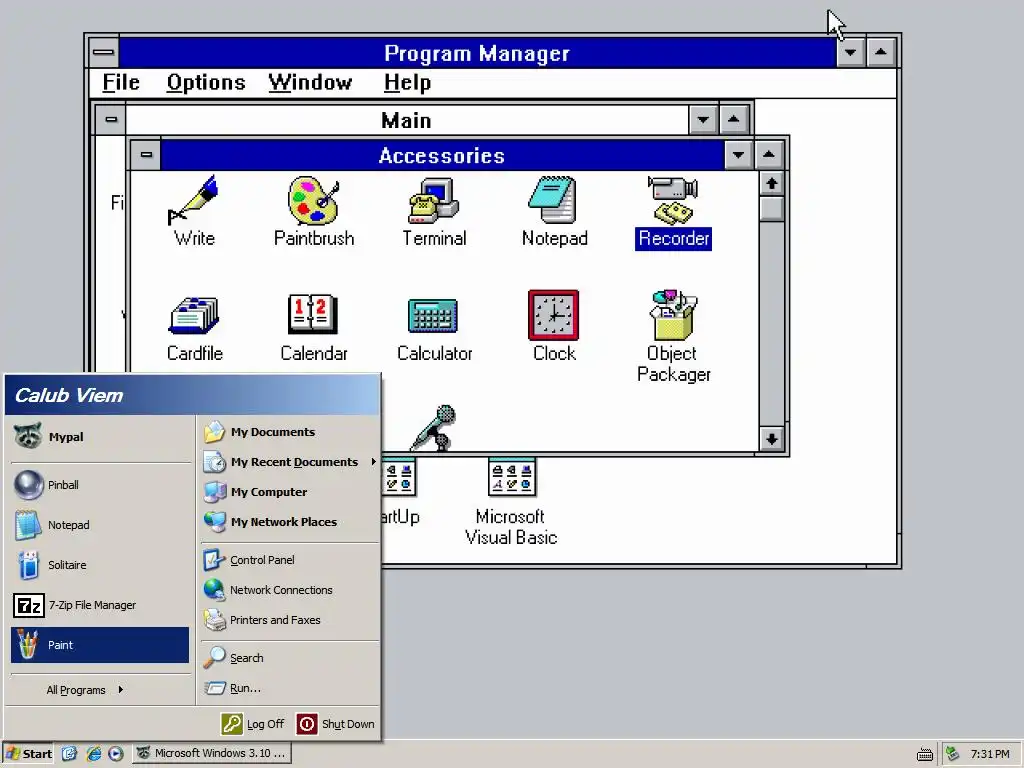This screenshot has height=768, width=1024.
Task: Click the 7:31 PM clock
Action: [990, 754]
